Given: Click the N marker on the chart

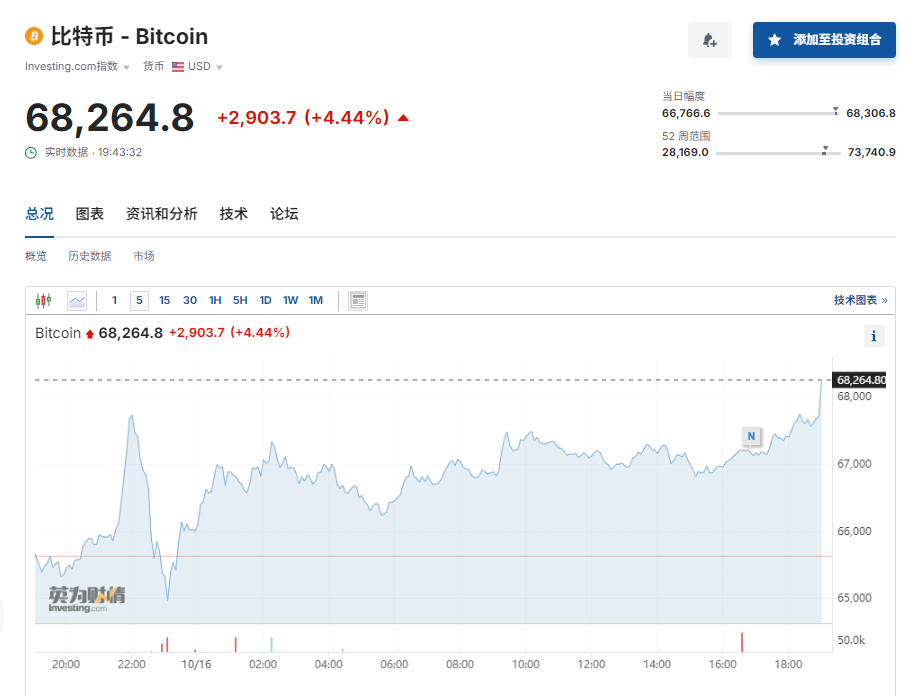Looking at the screenshot, I should [x=751, y=437].
